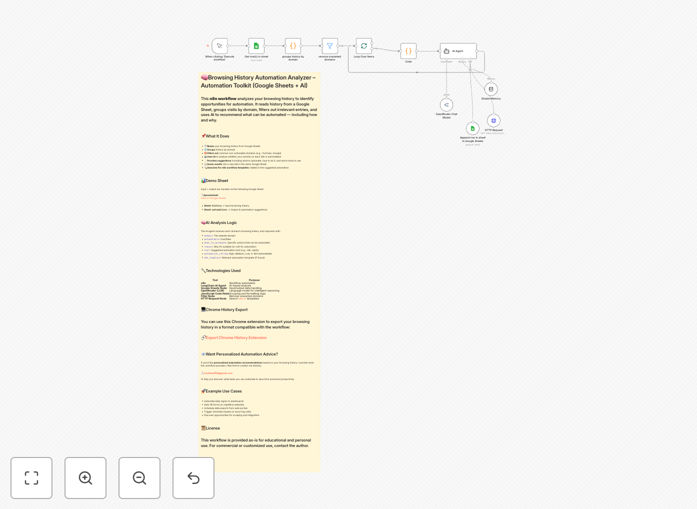Screen dimensions: 697x509
Task: Click the 'What It Does' heading
Action: coord(216,136)
